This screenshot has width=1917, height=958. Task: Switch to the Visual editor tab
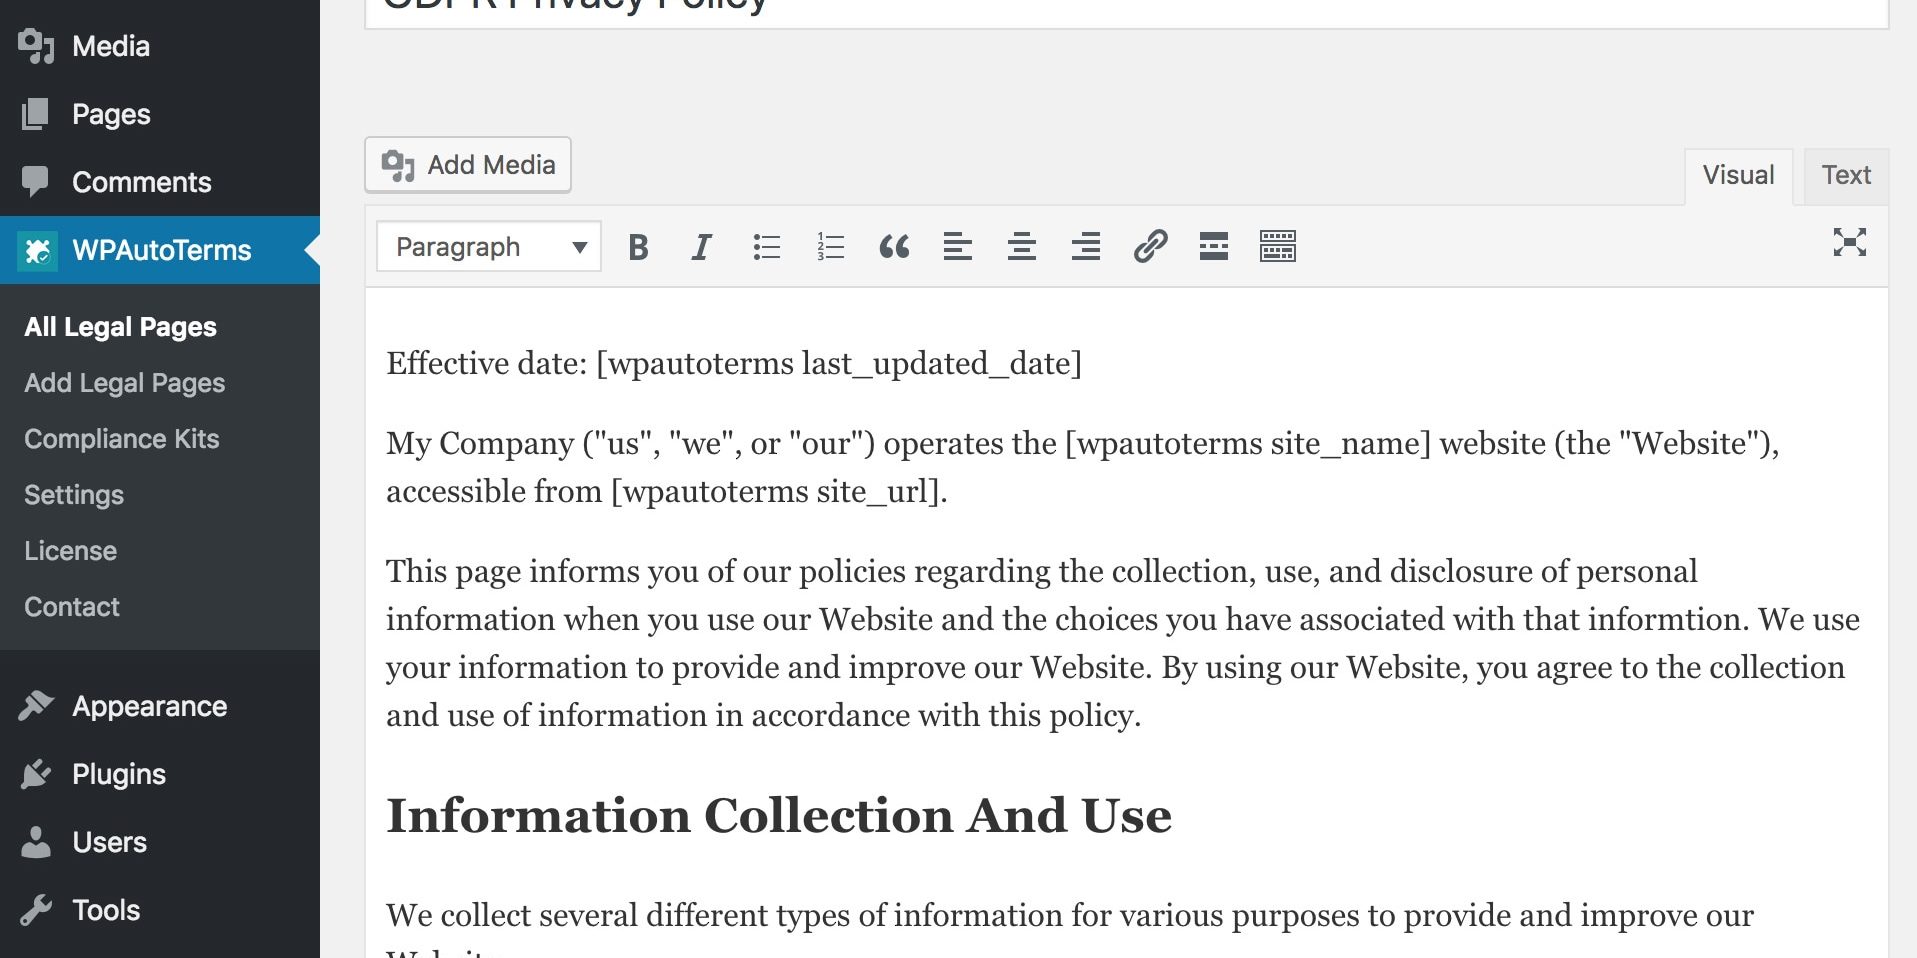1738,176
